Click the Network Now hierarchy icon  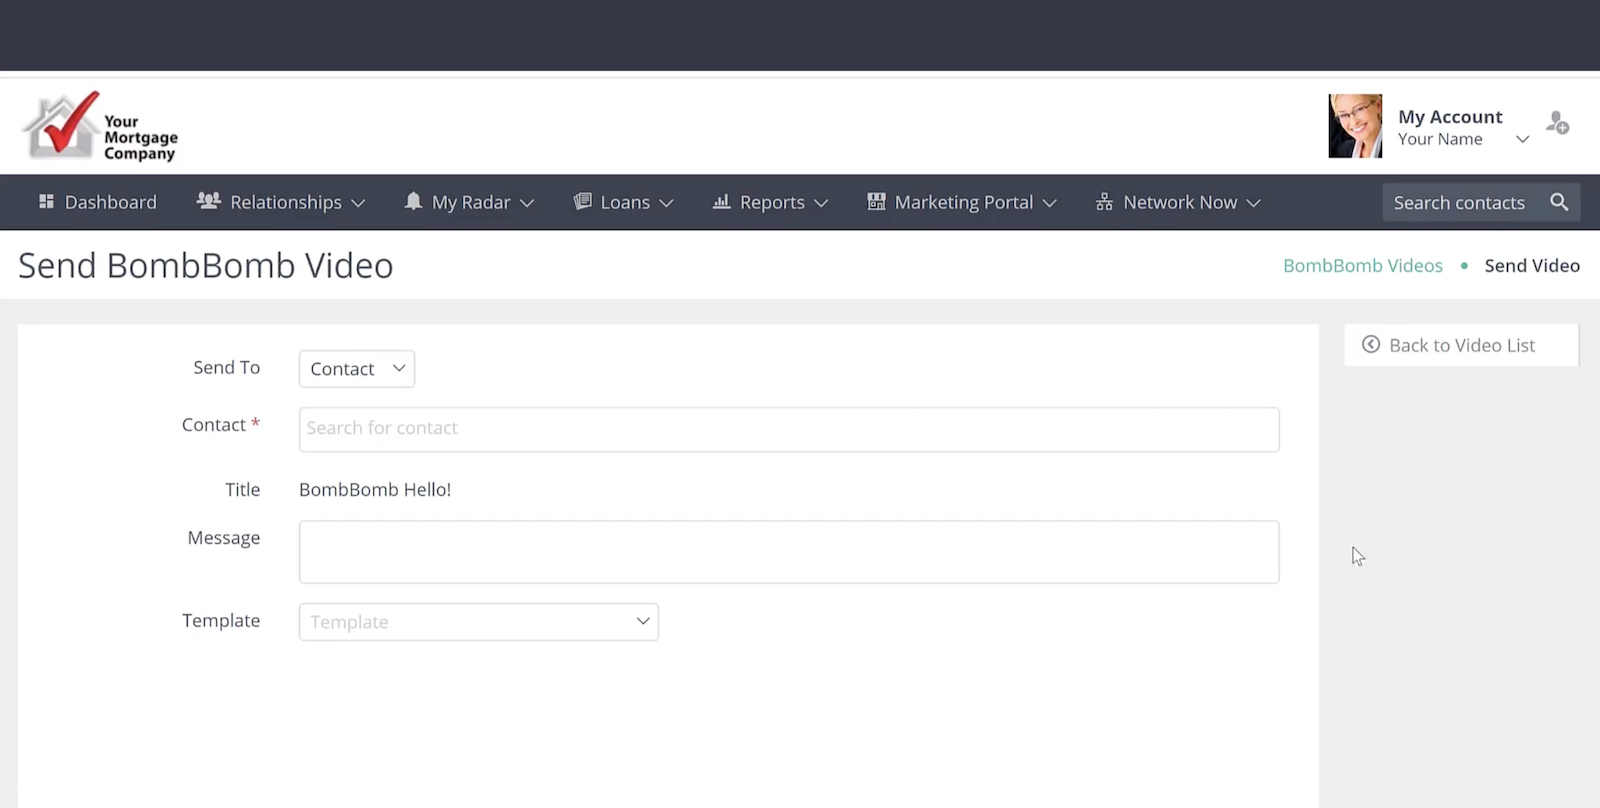tap(1104, 201)
